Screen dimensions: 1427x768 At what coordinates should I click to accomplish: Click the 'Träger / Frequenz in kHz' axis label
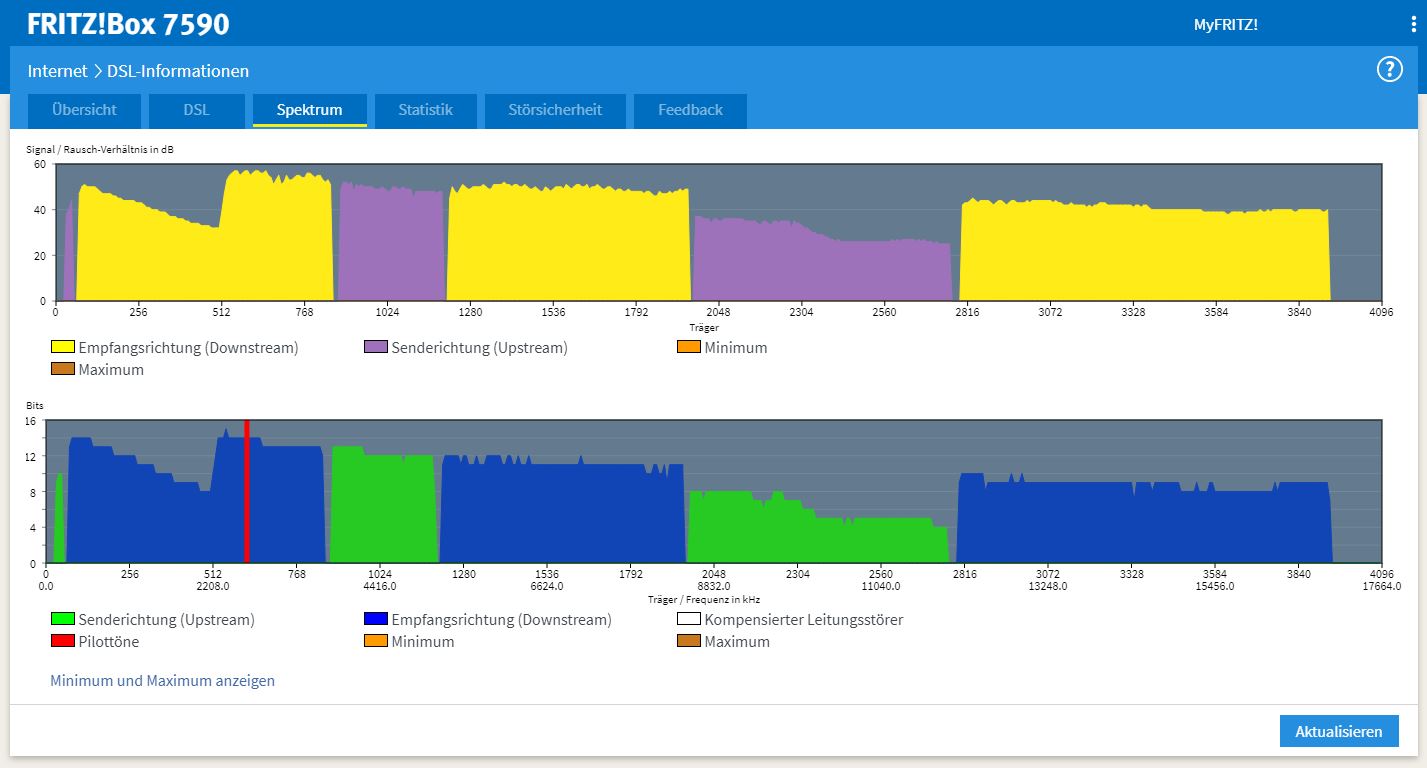tap(703, 599)
